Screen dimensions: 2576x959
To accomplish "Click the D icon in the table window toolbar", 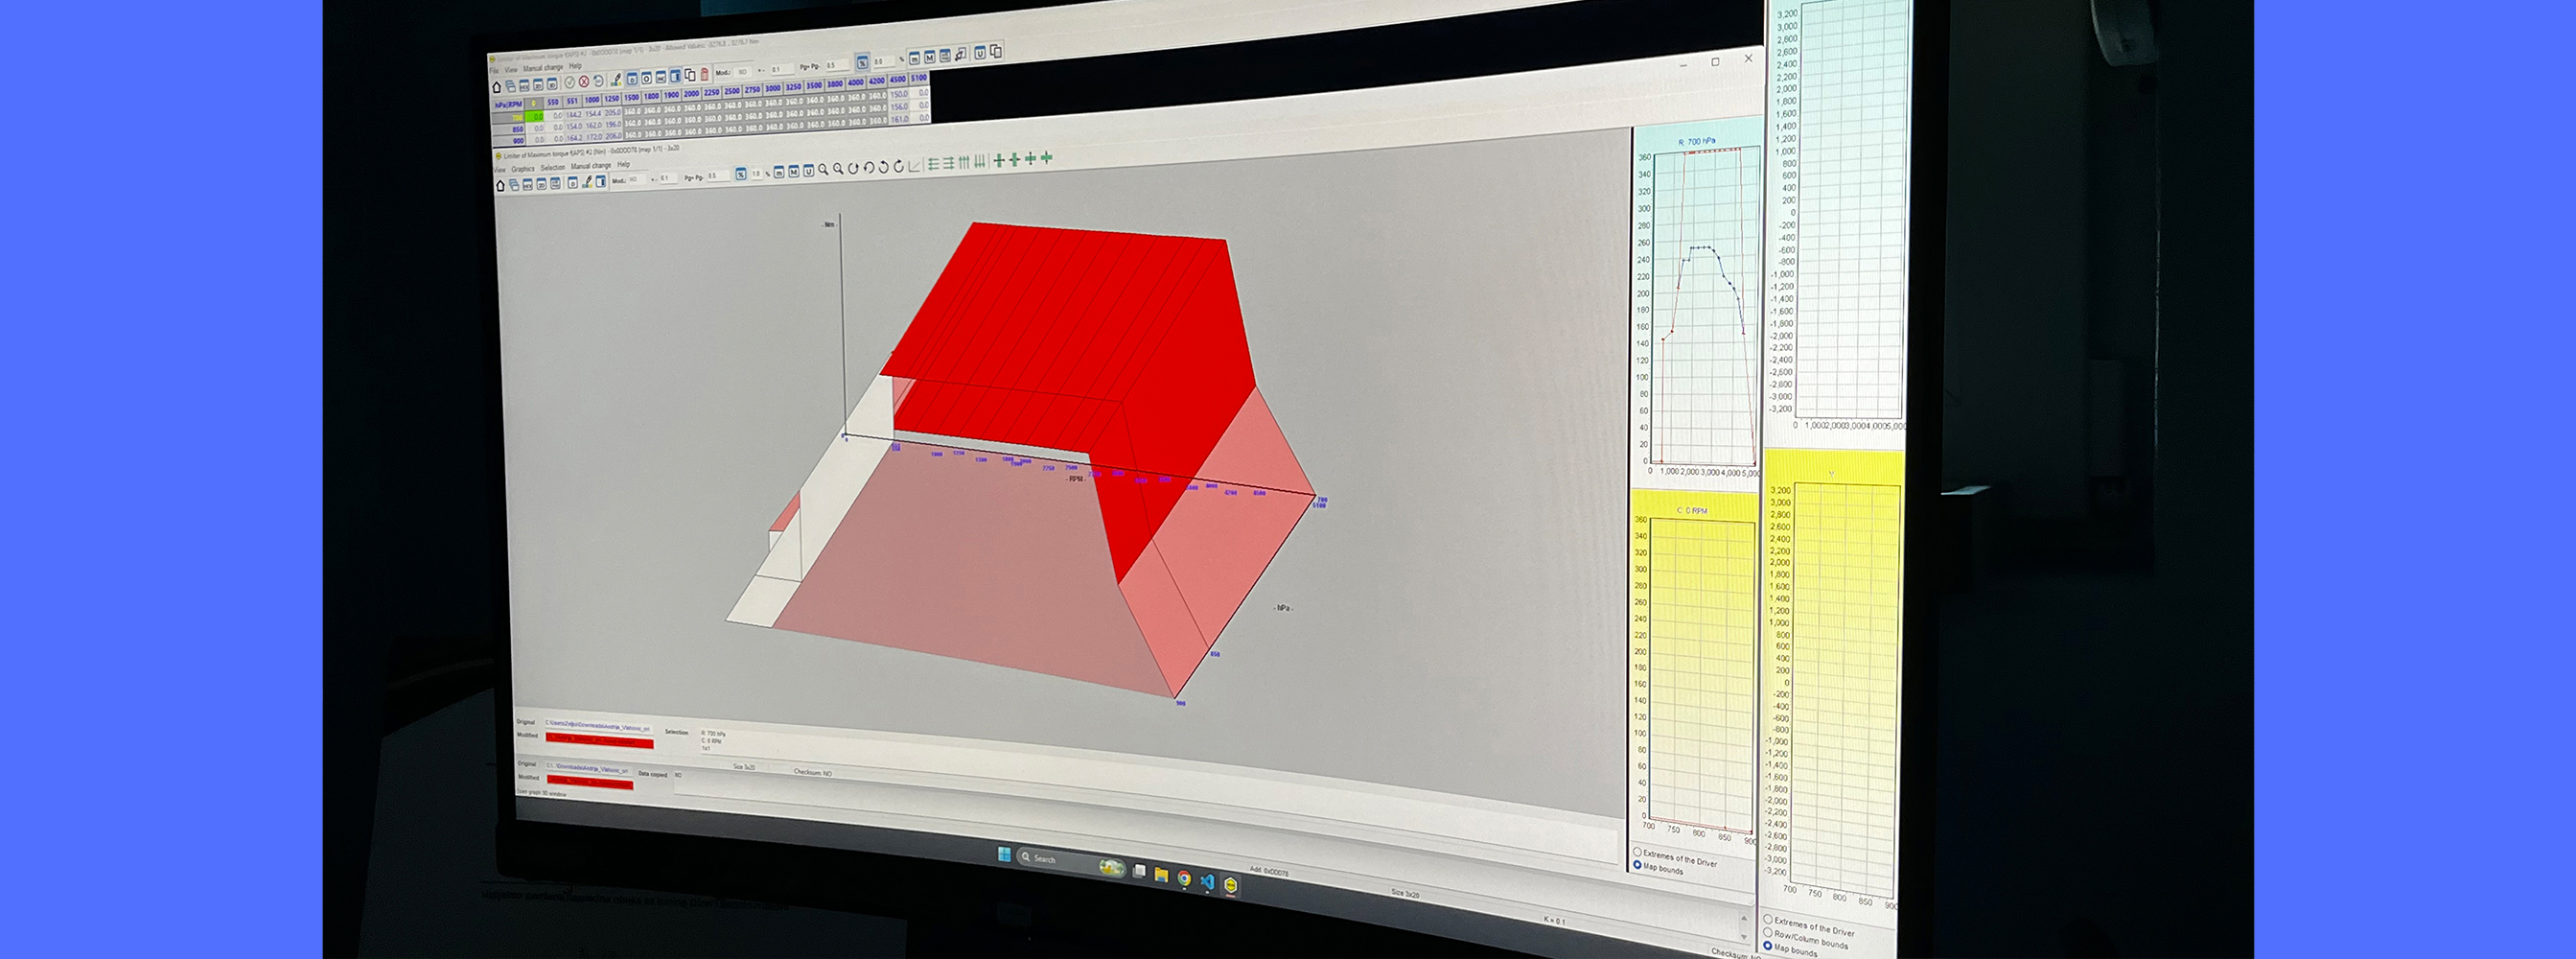I will coord(632,79).
